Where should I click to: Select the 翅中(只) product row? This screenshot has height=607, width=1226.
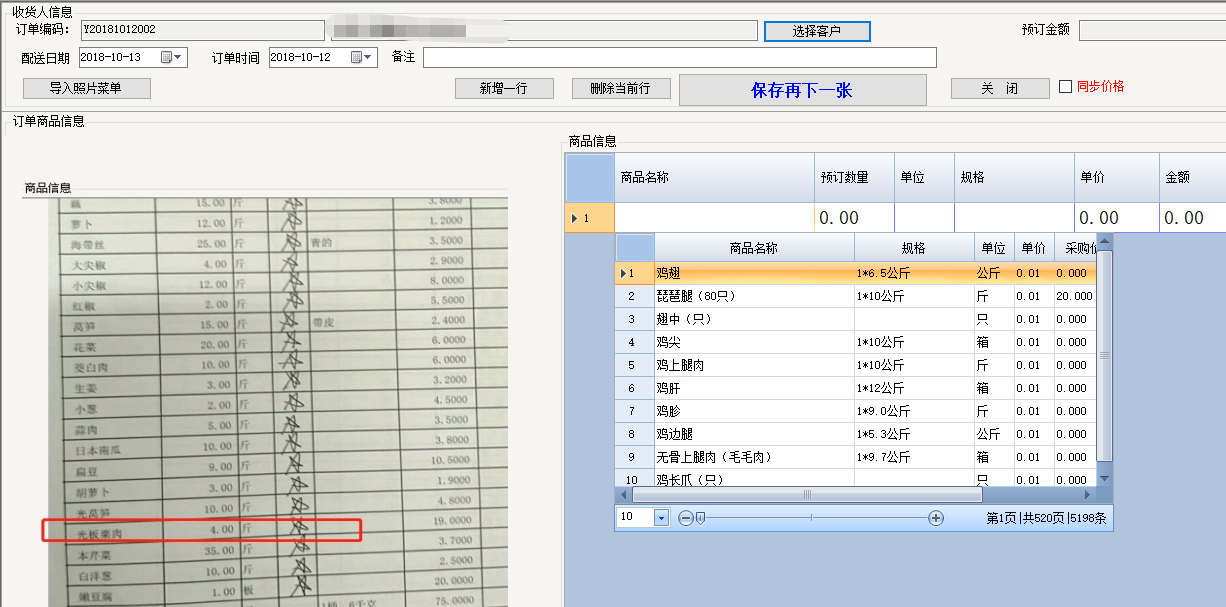[x=856, y=319]
